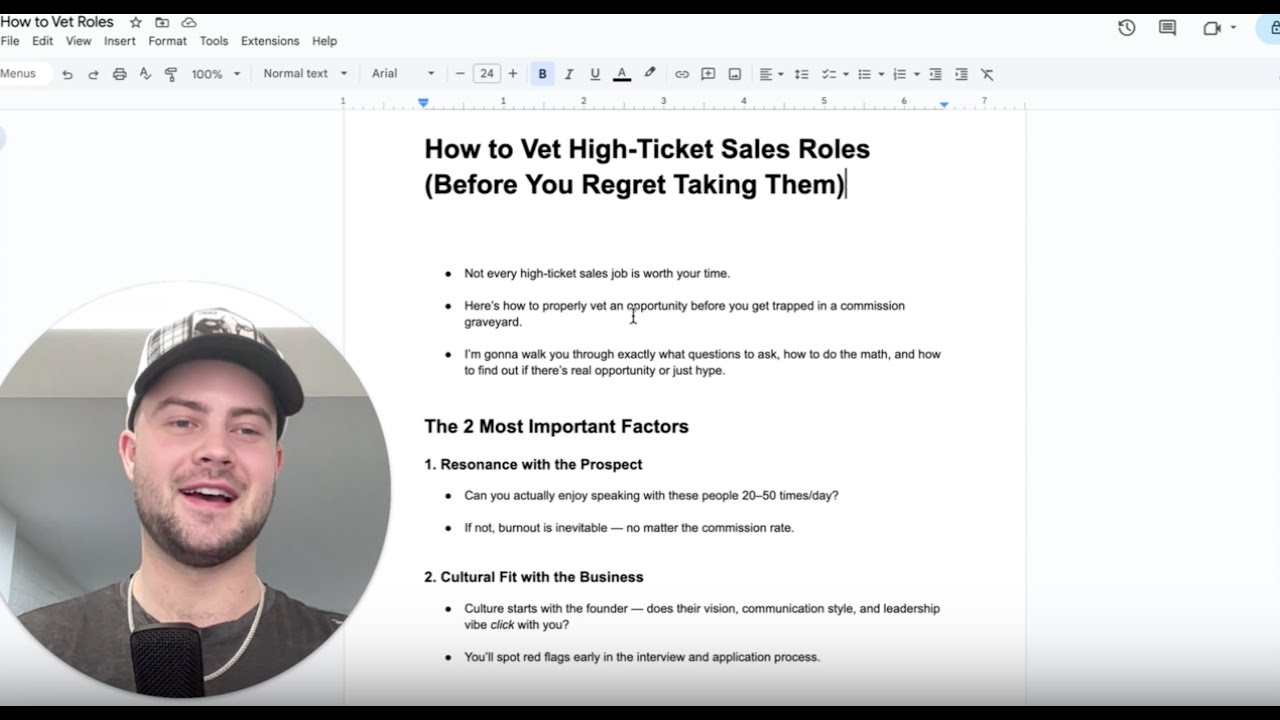Open the checklist options dropdown arrow

point(845,74)
